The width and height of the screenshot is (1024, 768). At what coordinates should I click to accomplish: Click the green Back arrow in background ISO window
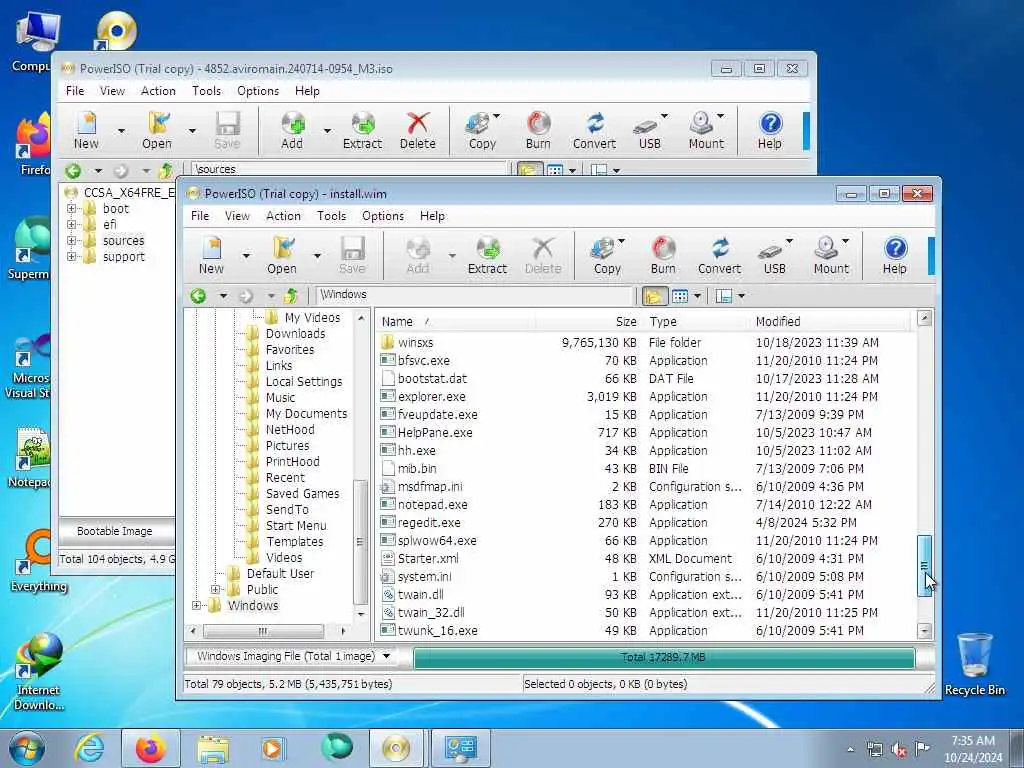[x=73, y=171]
